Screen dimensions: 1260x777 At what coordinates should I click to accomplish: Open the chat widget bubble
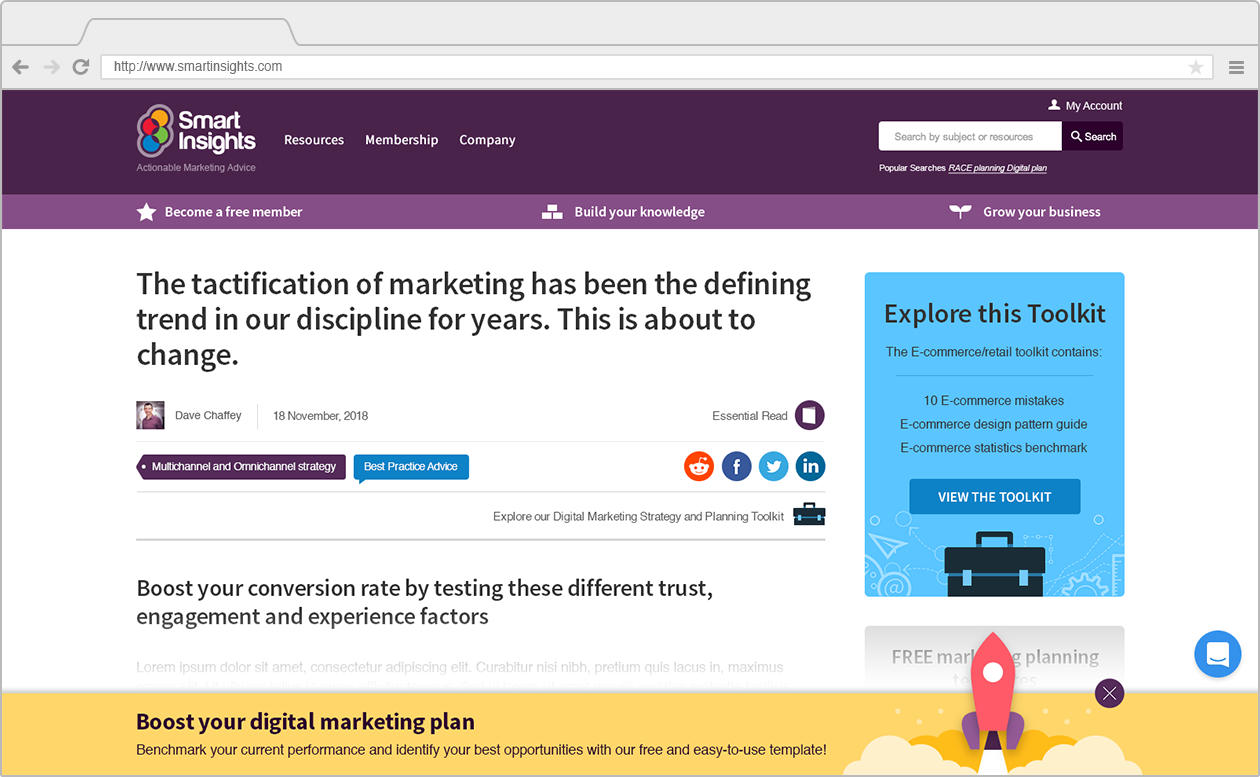point(1217,655)
